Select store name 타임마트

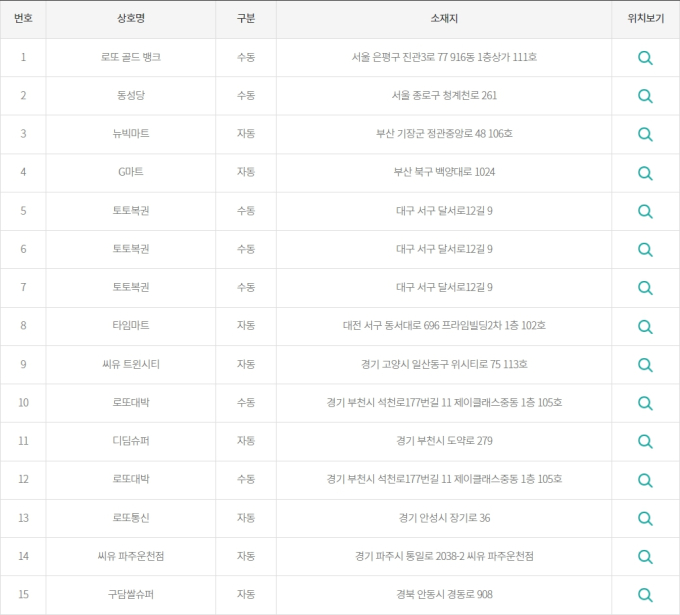click(x=131, y=325)
